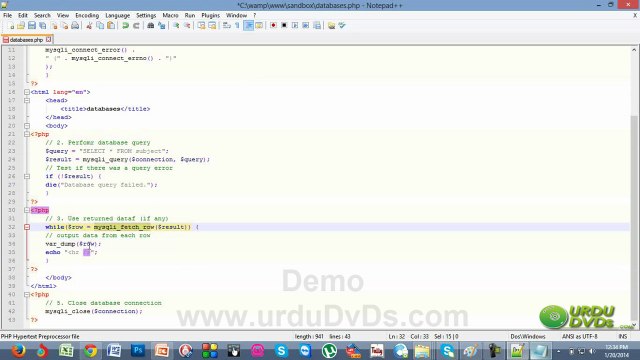Open the Encoding menu
This screenshot has height=360, width=640.
(x=87, y=16)
